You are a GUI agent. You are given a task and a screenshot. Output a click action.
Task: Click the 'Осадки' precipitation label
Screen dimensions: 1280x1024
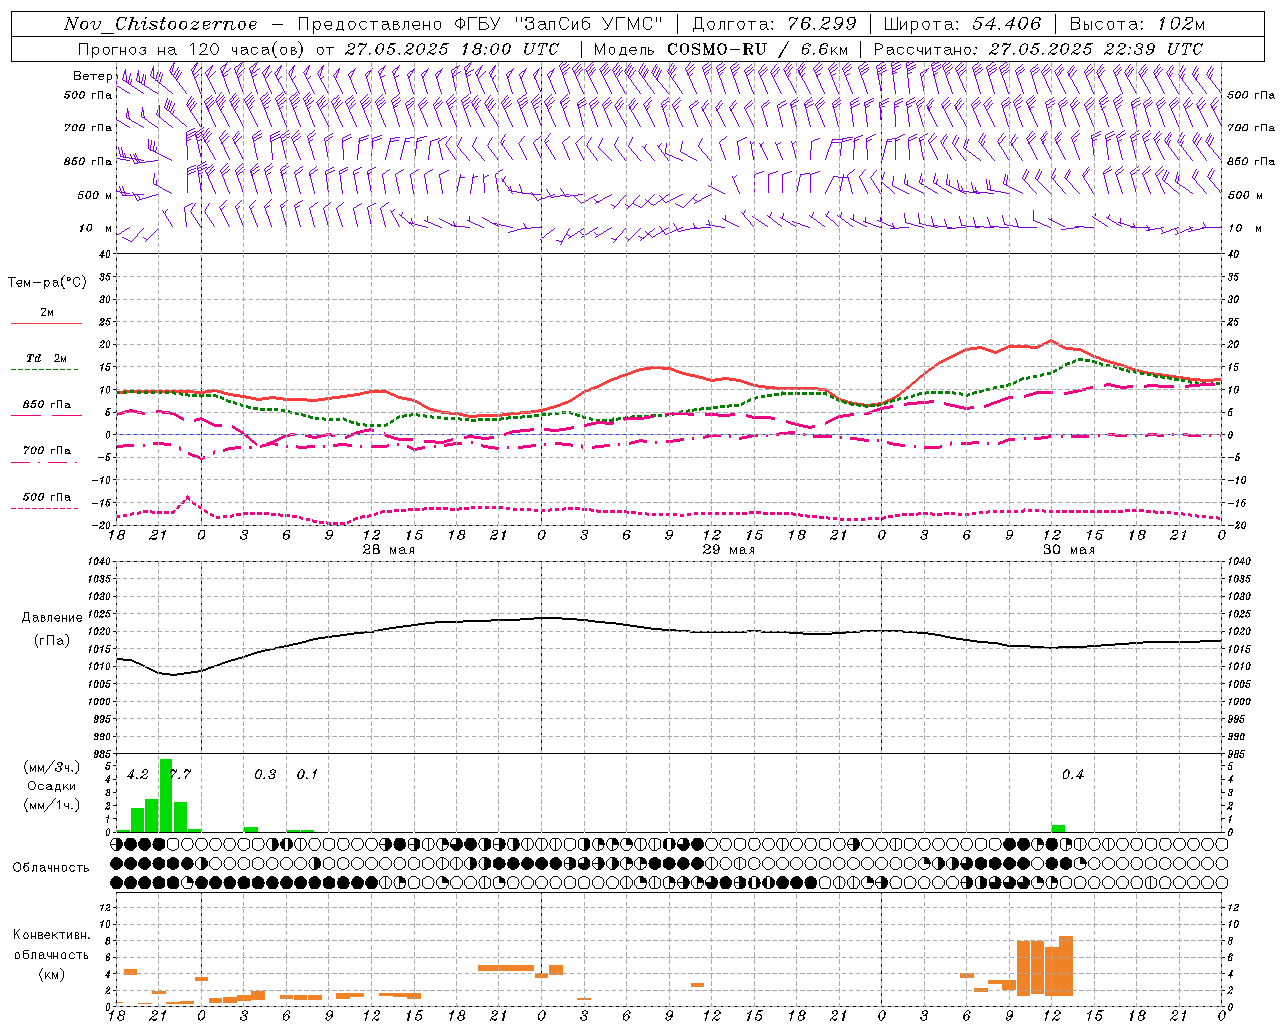pos(51,786)
